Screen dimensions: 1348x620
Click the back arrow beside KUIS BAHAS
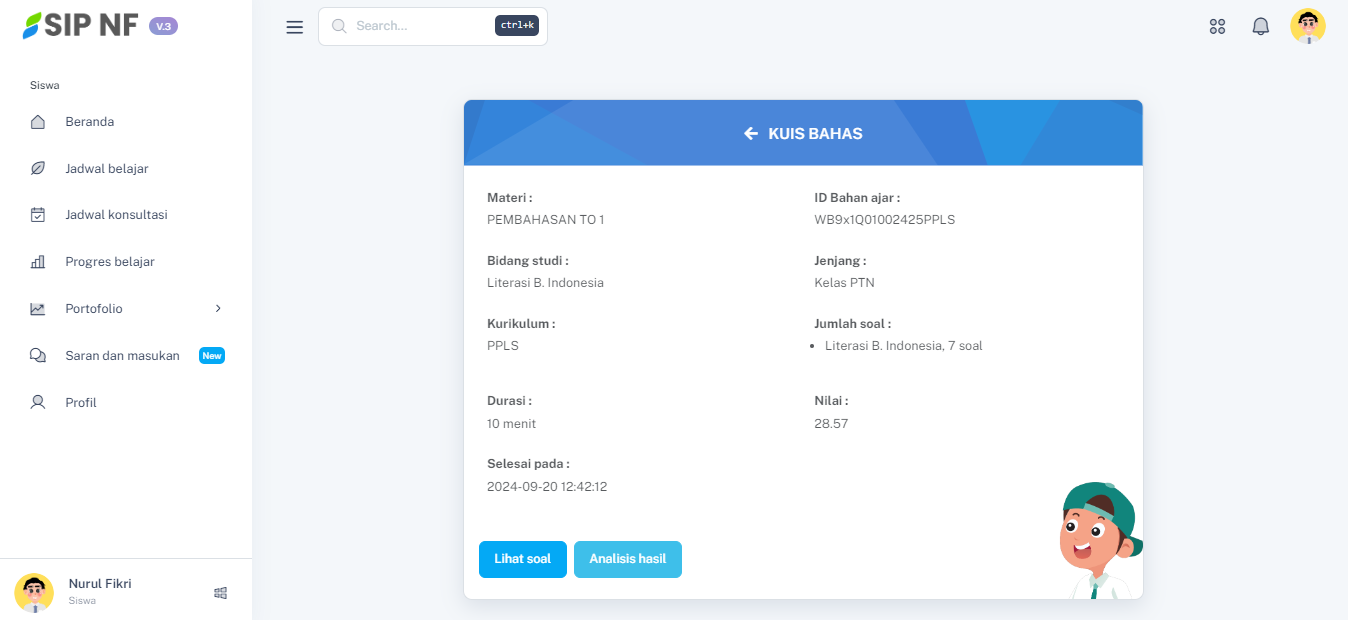pyautogui.click(x=751, y=133)
